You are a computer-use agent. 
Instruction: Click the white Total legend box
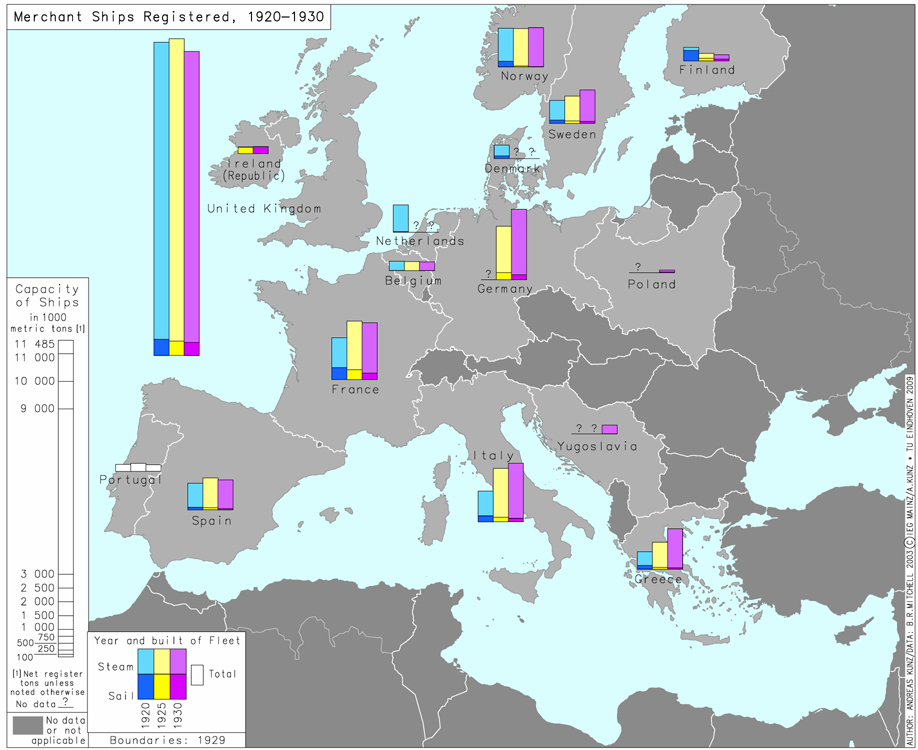[197, 675]
